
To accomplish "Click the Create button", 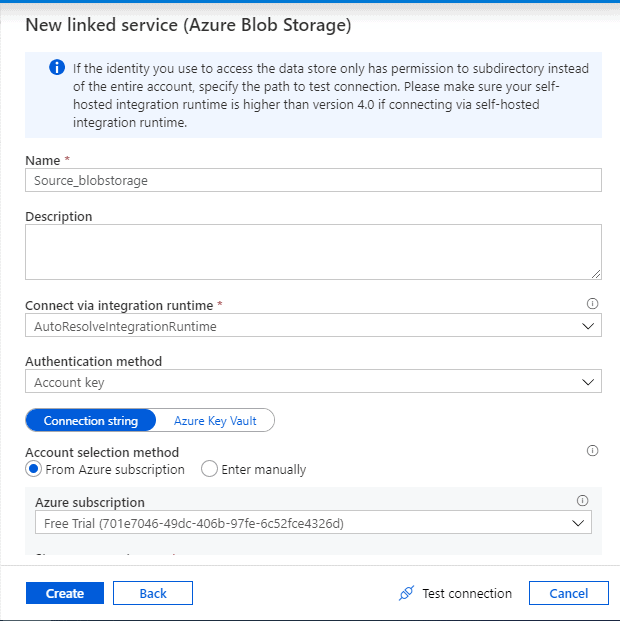I will pos(65,593).
